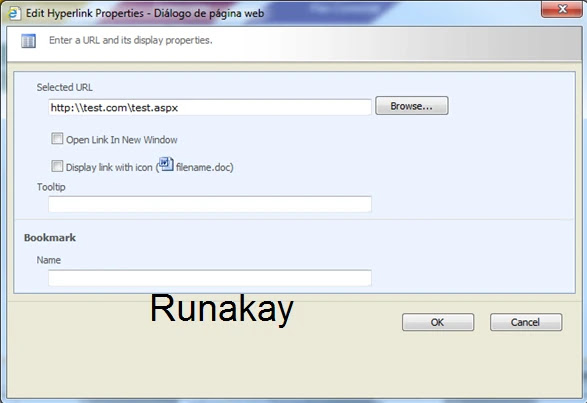Image resolution: width=587 pixels, height=403 pixels.
Task: Click the Browse... button
Action: coord(411,106)
